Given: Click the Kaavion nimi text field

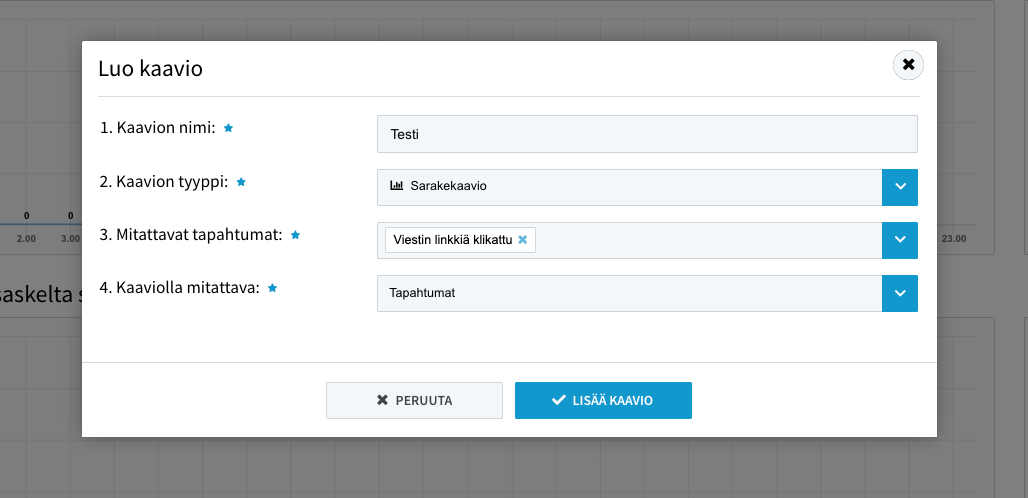Looking at the screenshot, I should 647,134.
